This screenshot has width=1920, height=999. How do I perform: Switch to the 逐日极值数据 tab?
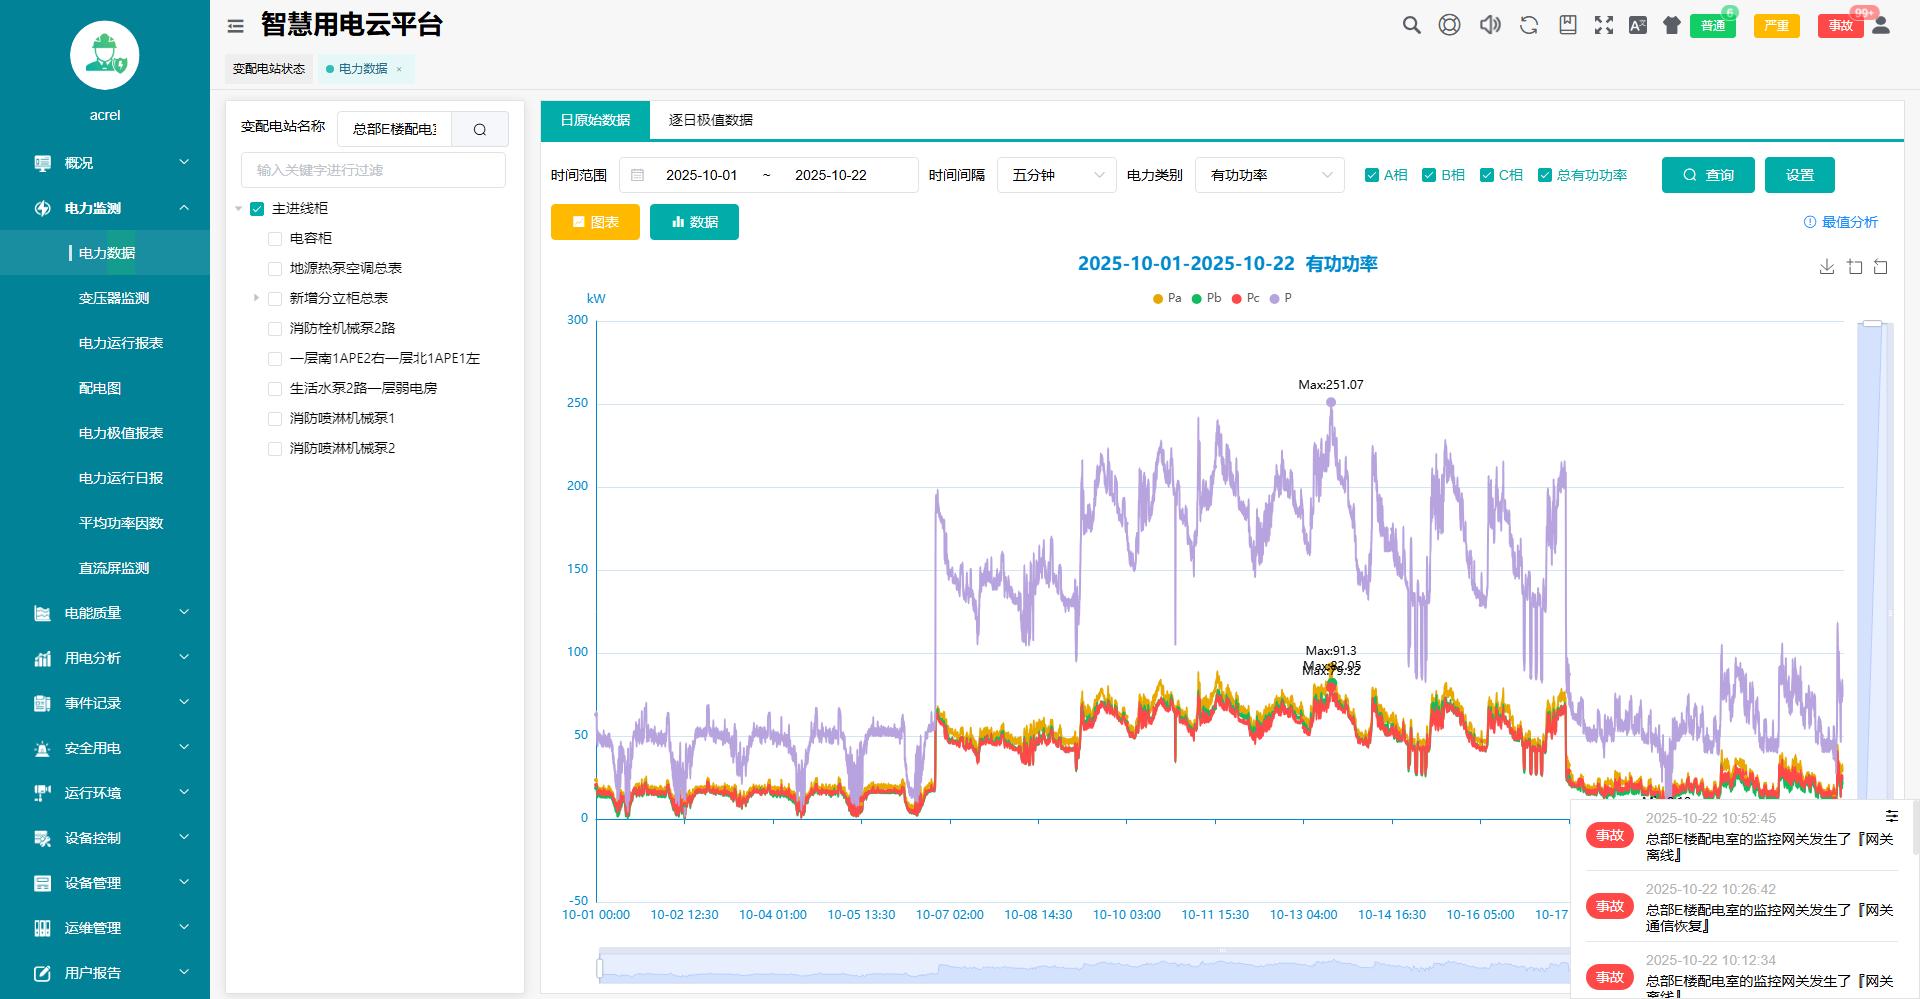pyautogui.click(x=710, y=120)
